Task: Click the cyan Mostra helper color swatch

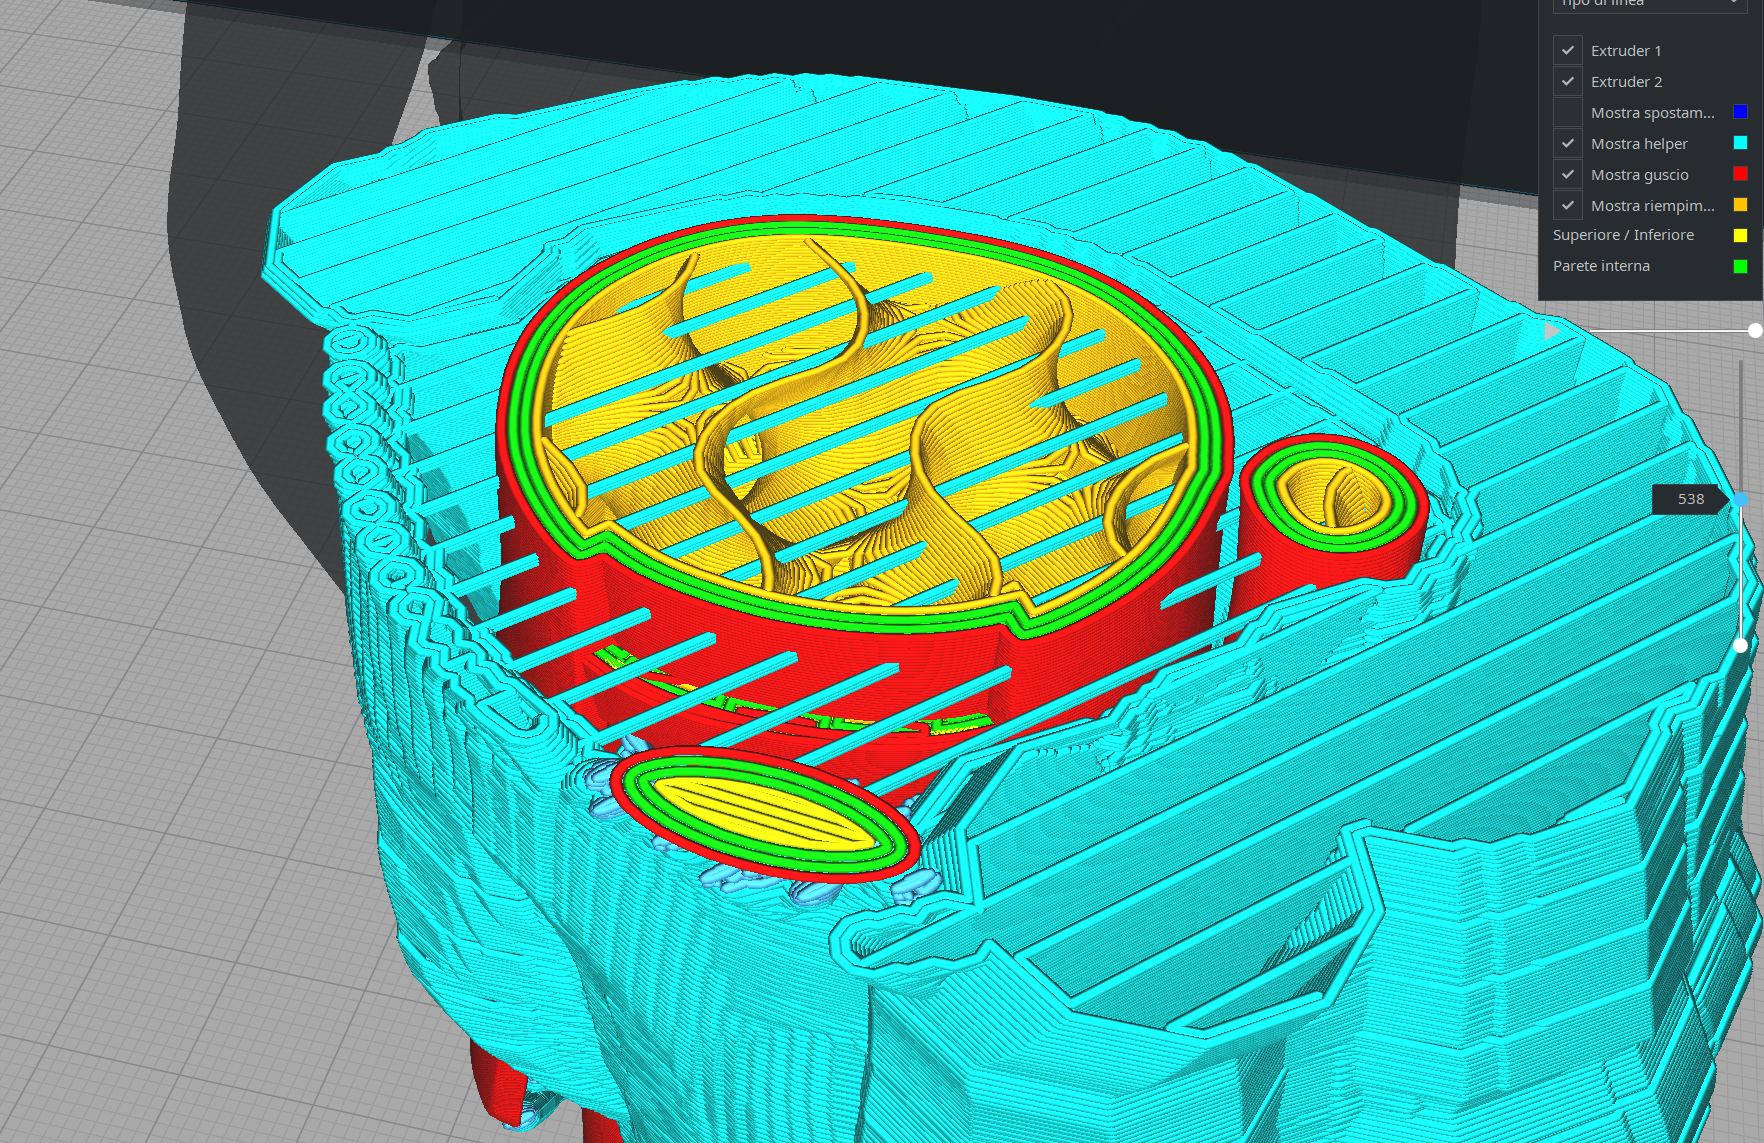Action: point(1740,143)
